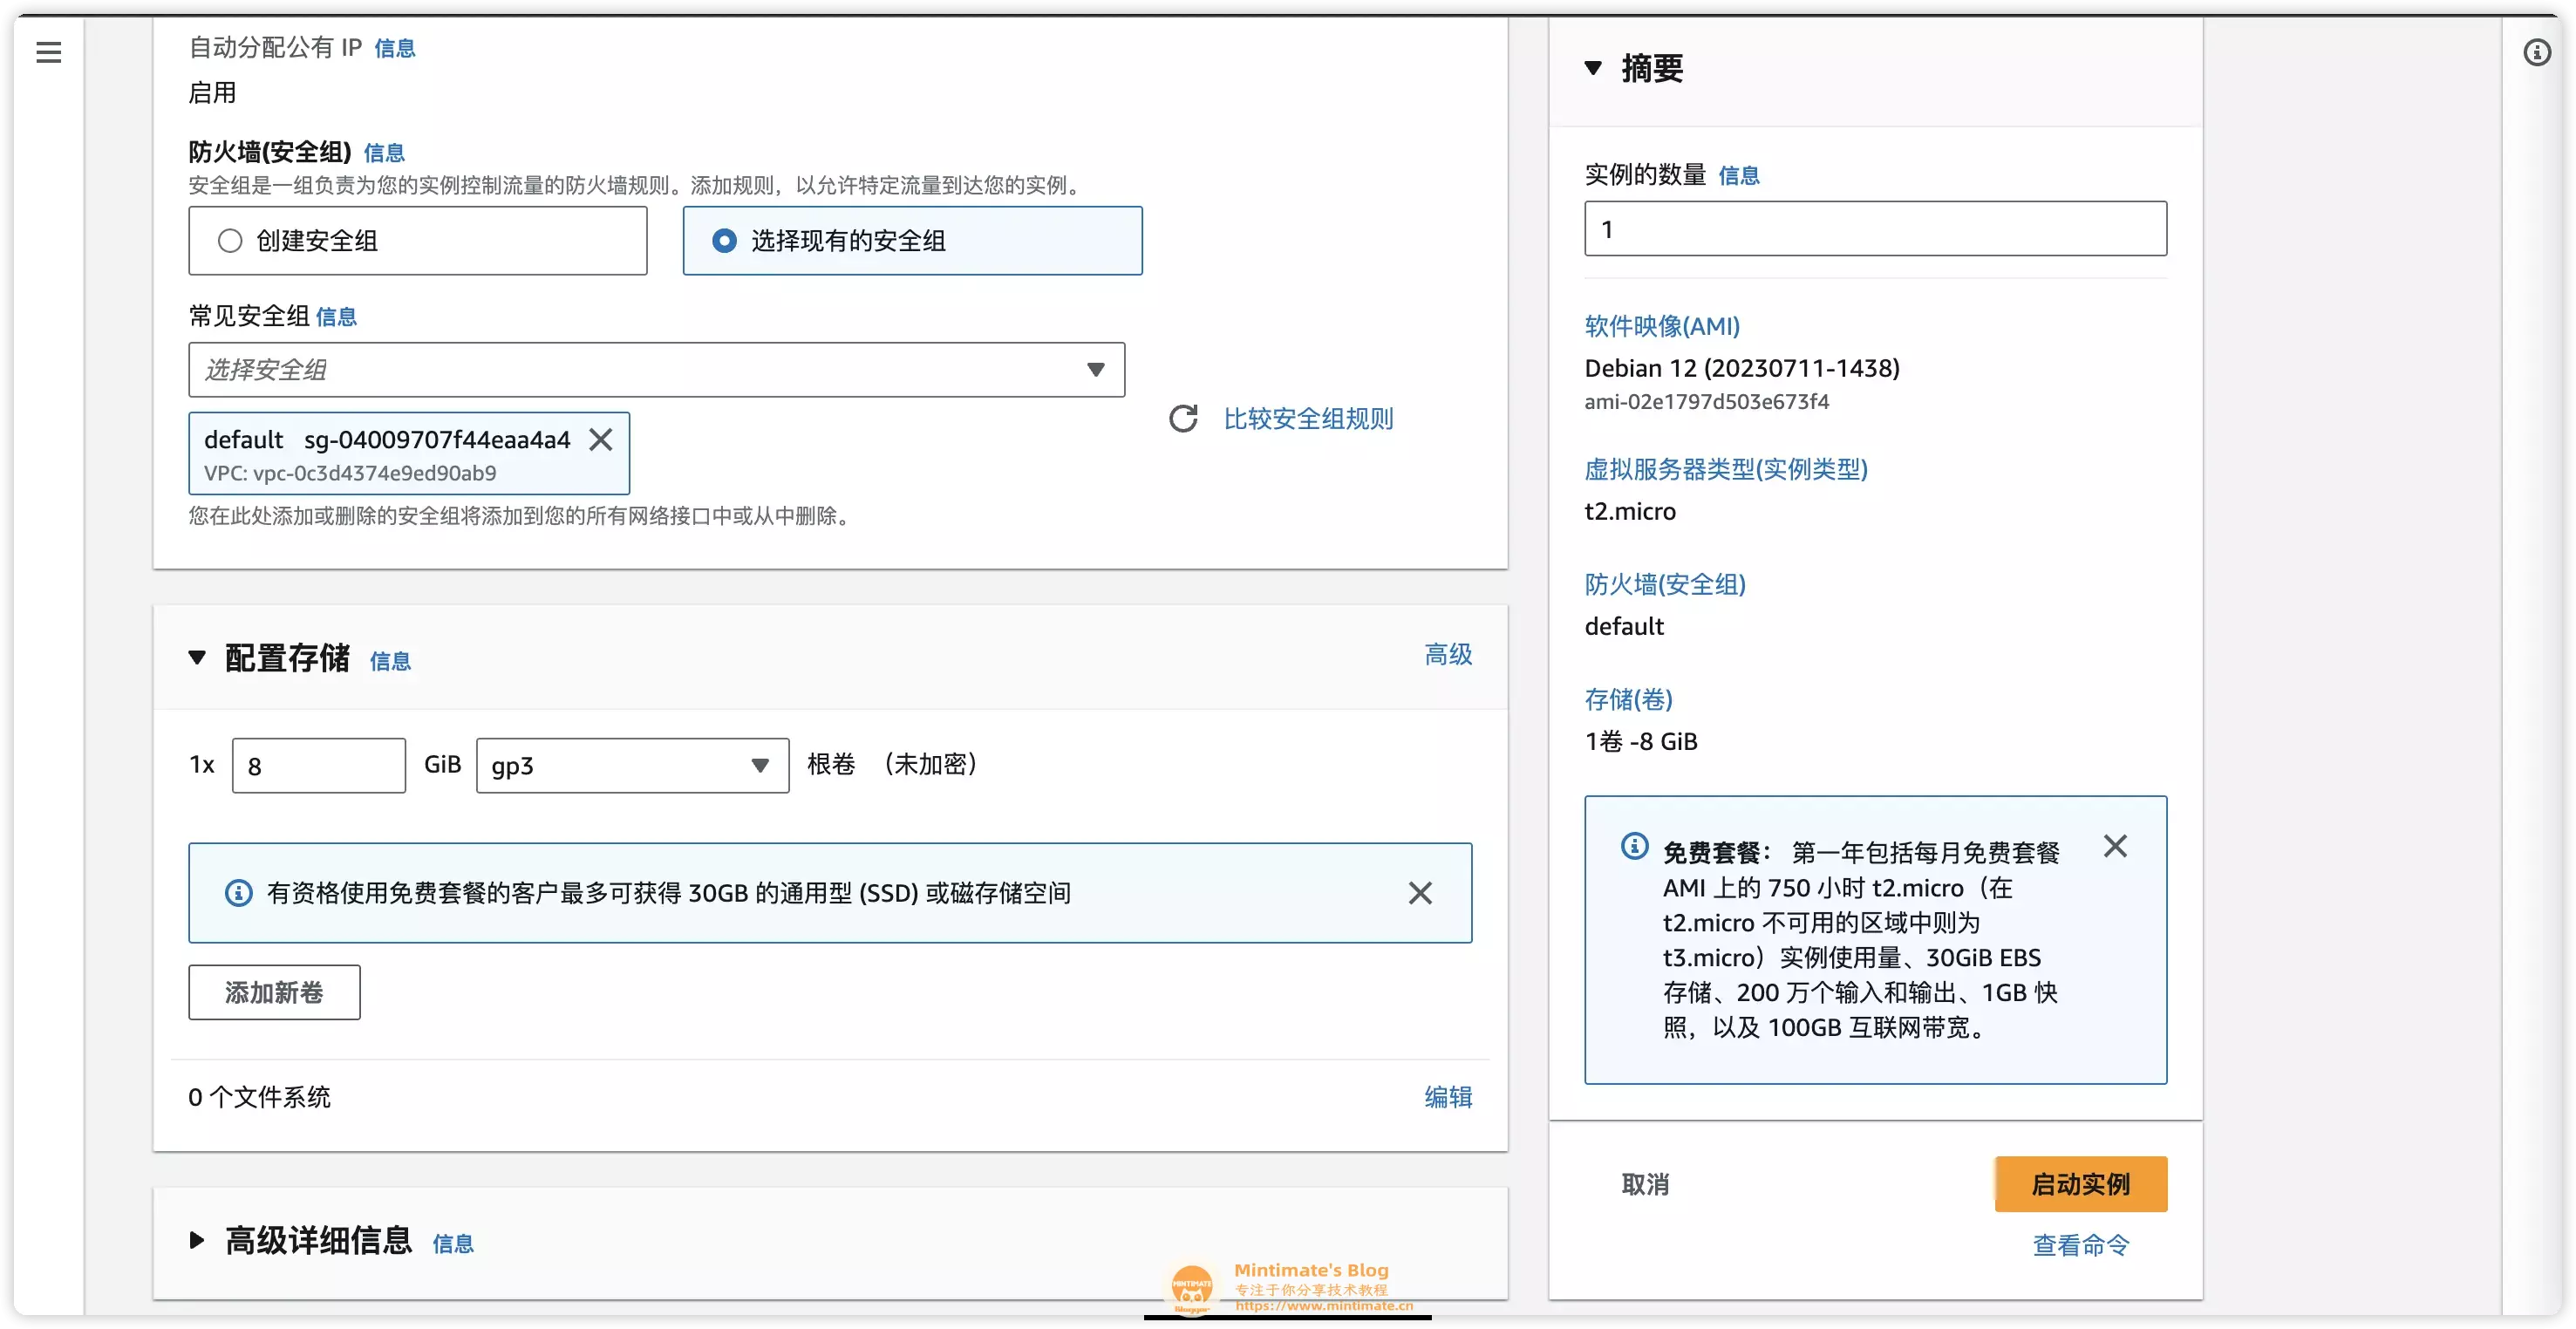Open the Software image (AMI) summary link
Viewport: 2576px width, 1329px height.
point(1662,325)
